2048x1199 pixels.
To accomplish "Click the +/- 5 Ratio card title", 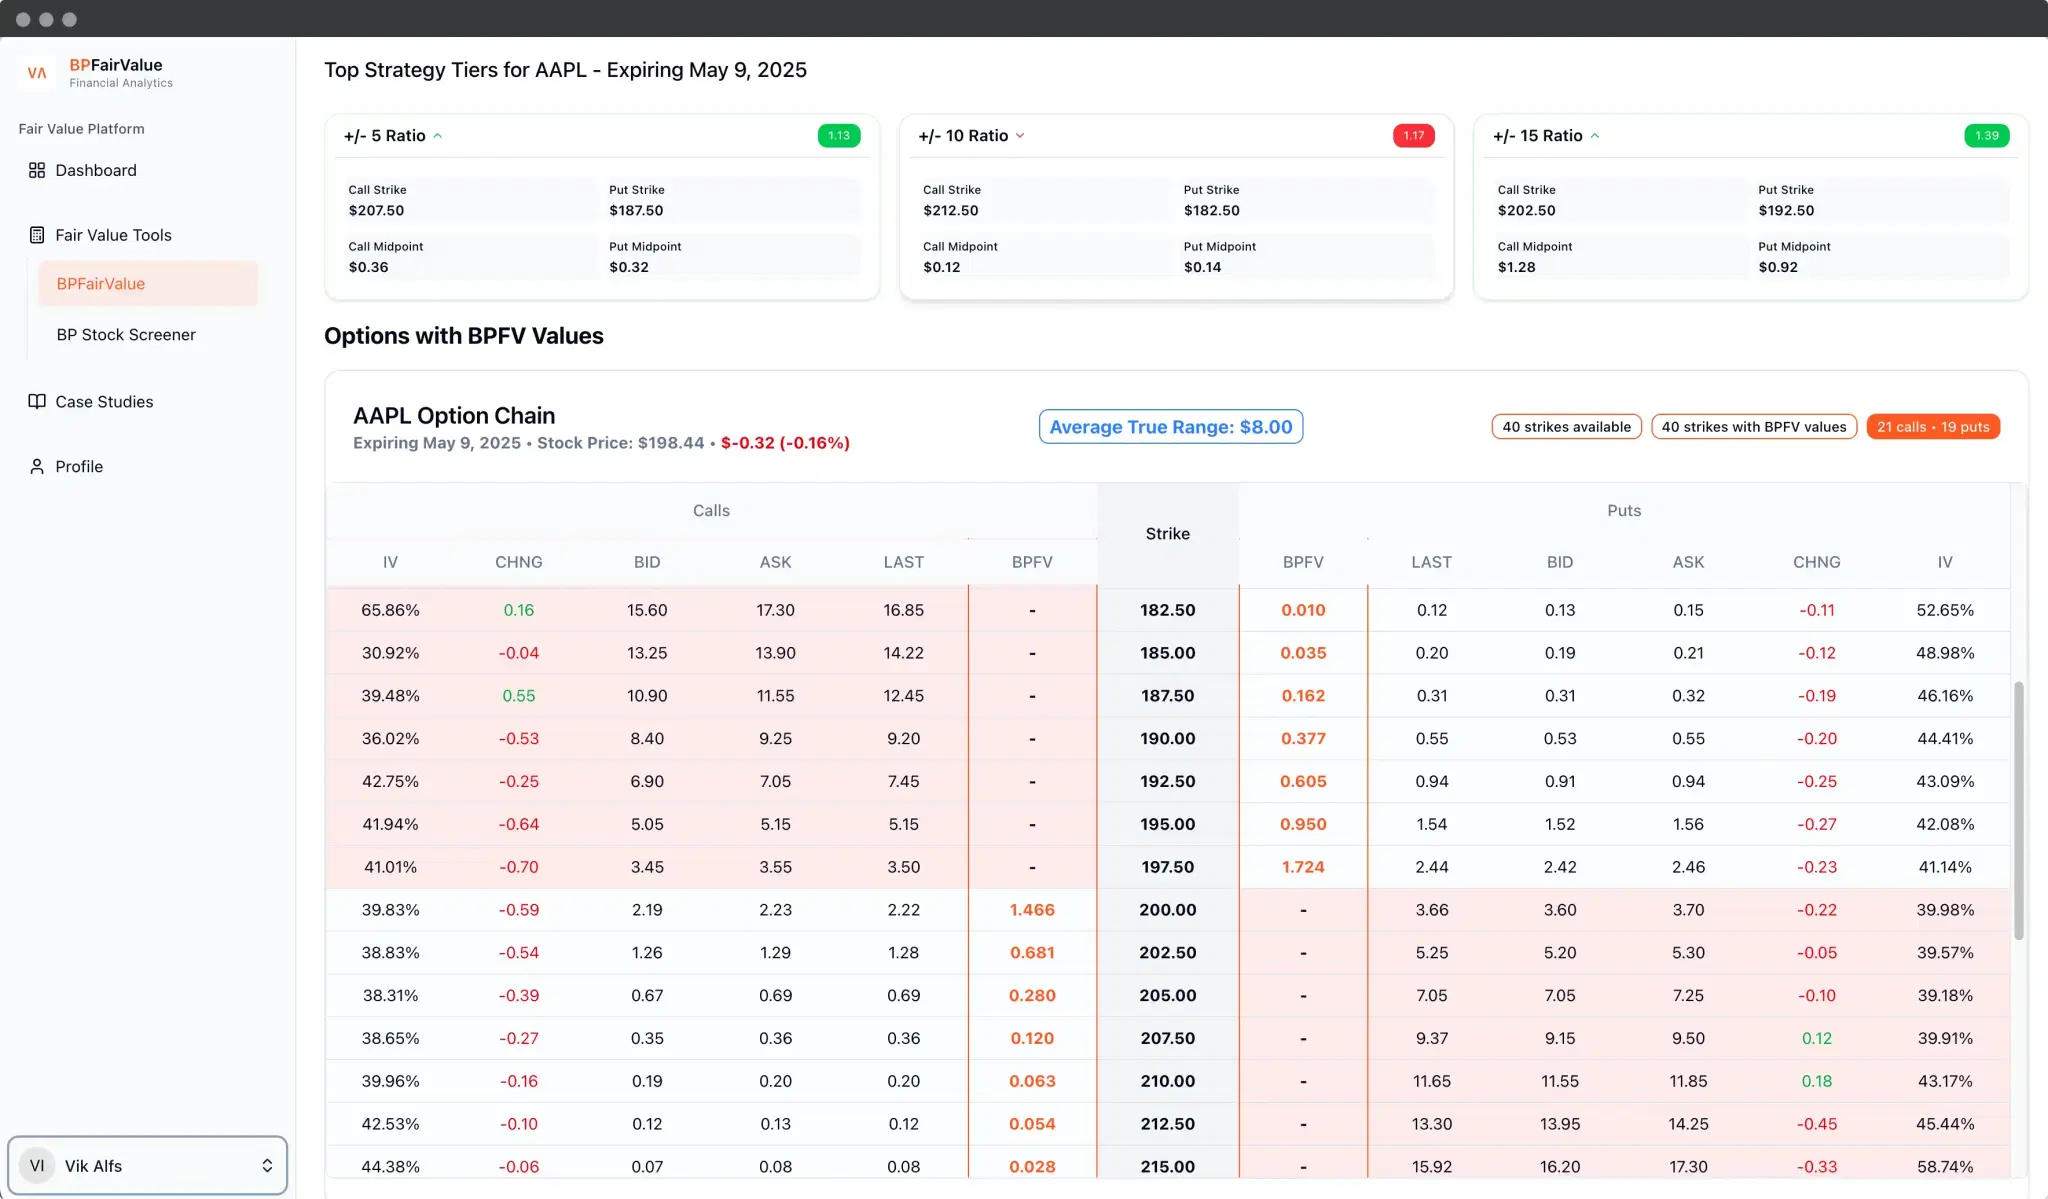I will click(385, 136).
